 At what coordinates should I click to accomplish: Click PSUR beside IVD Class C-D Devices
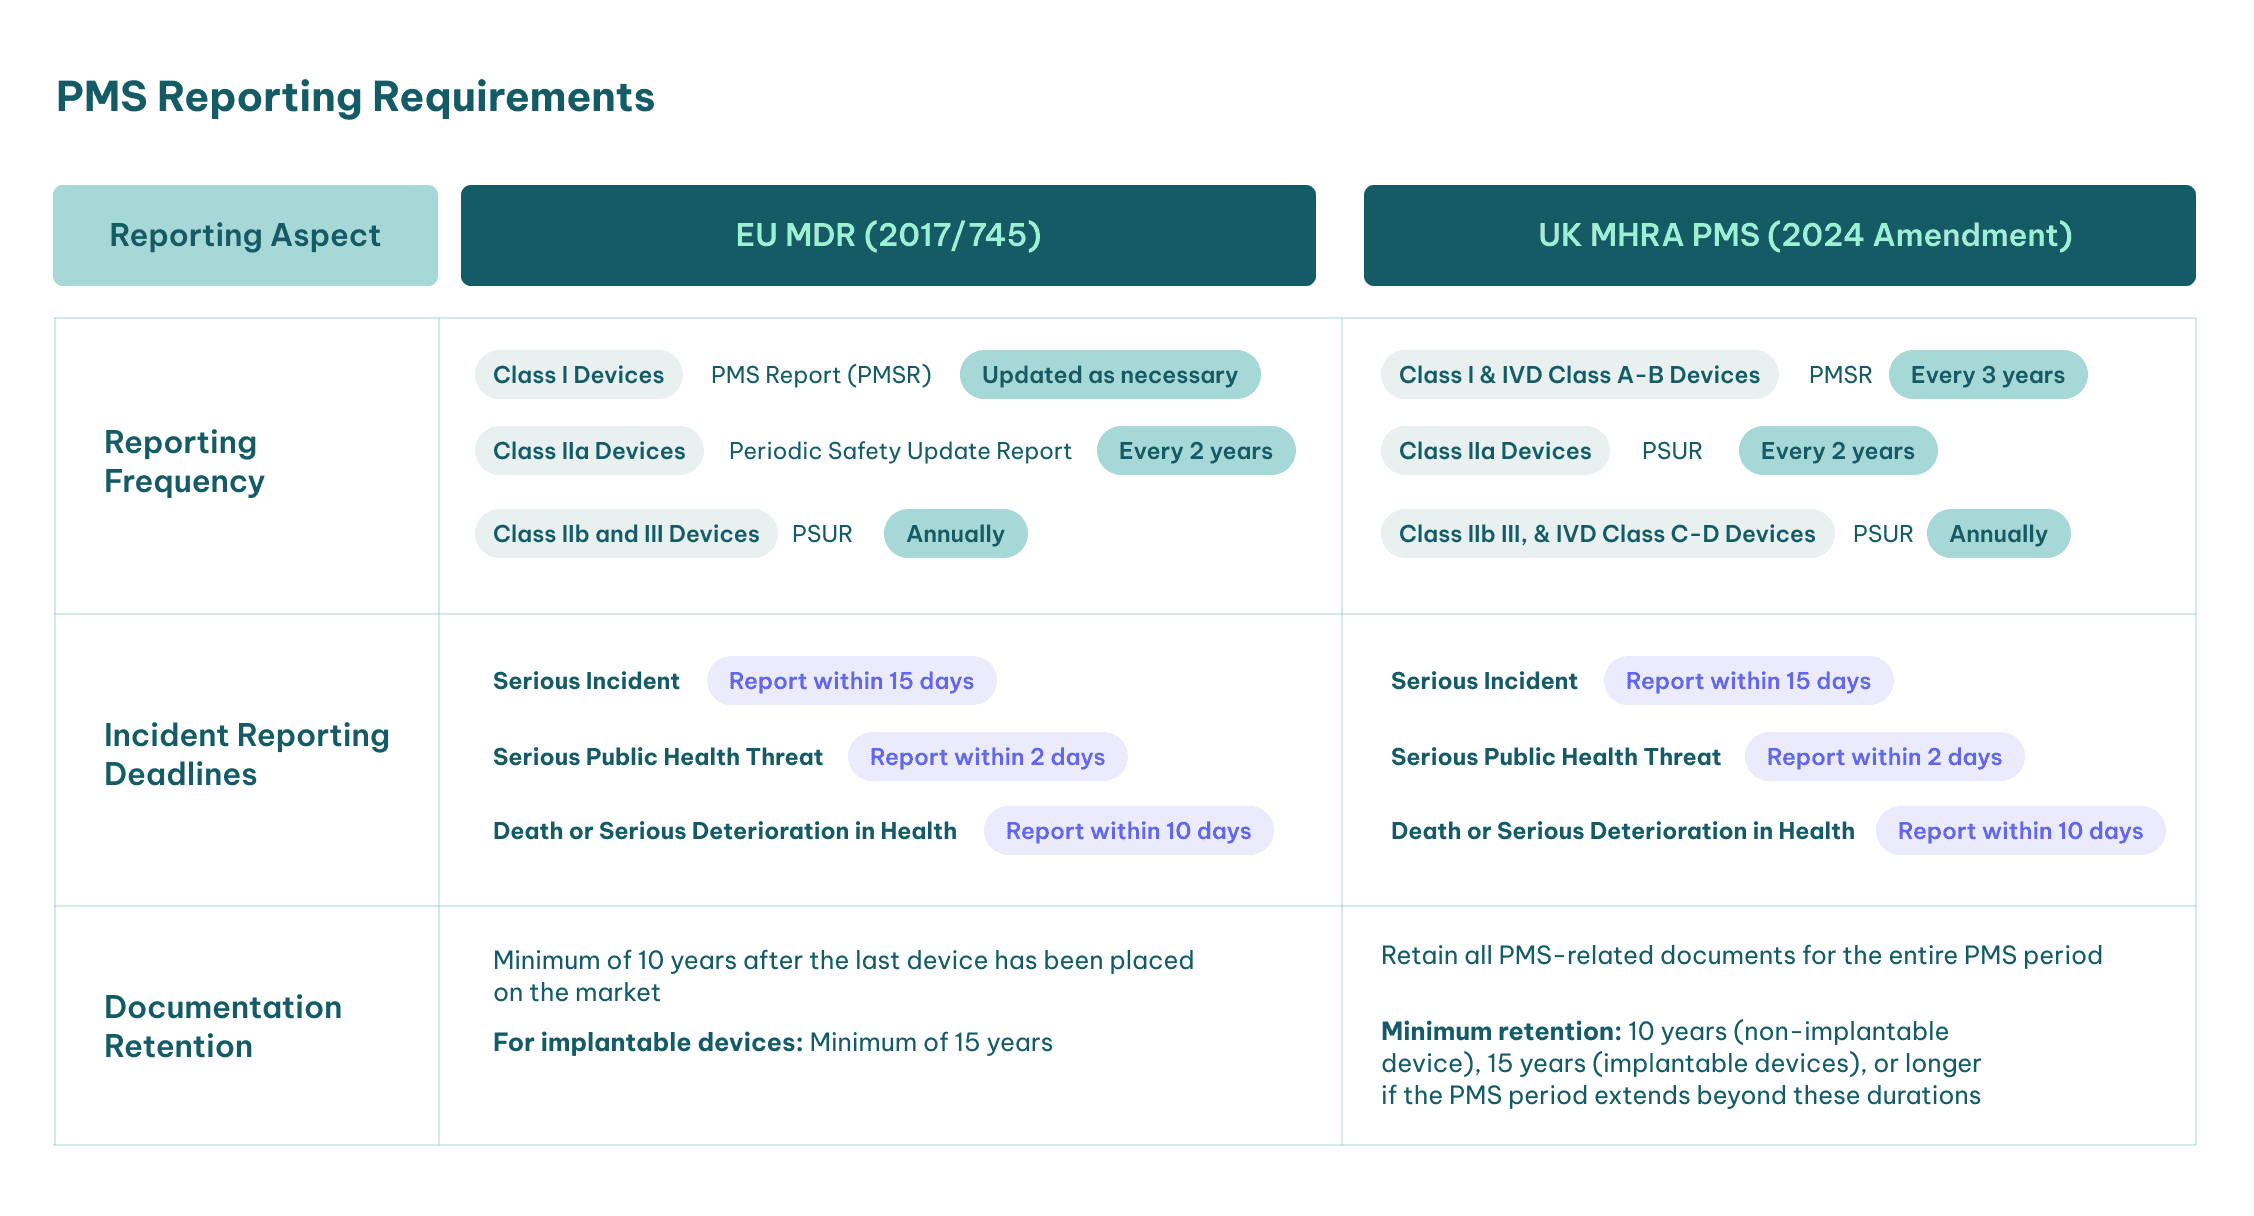[x=1883, y=534]
